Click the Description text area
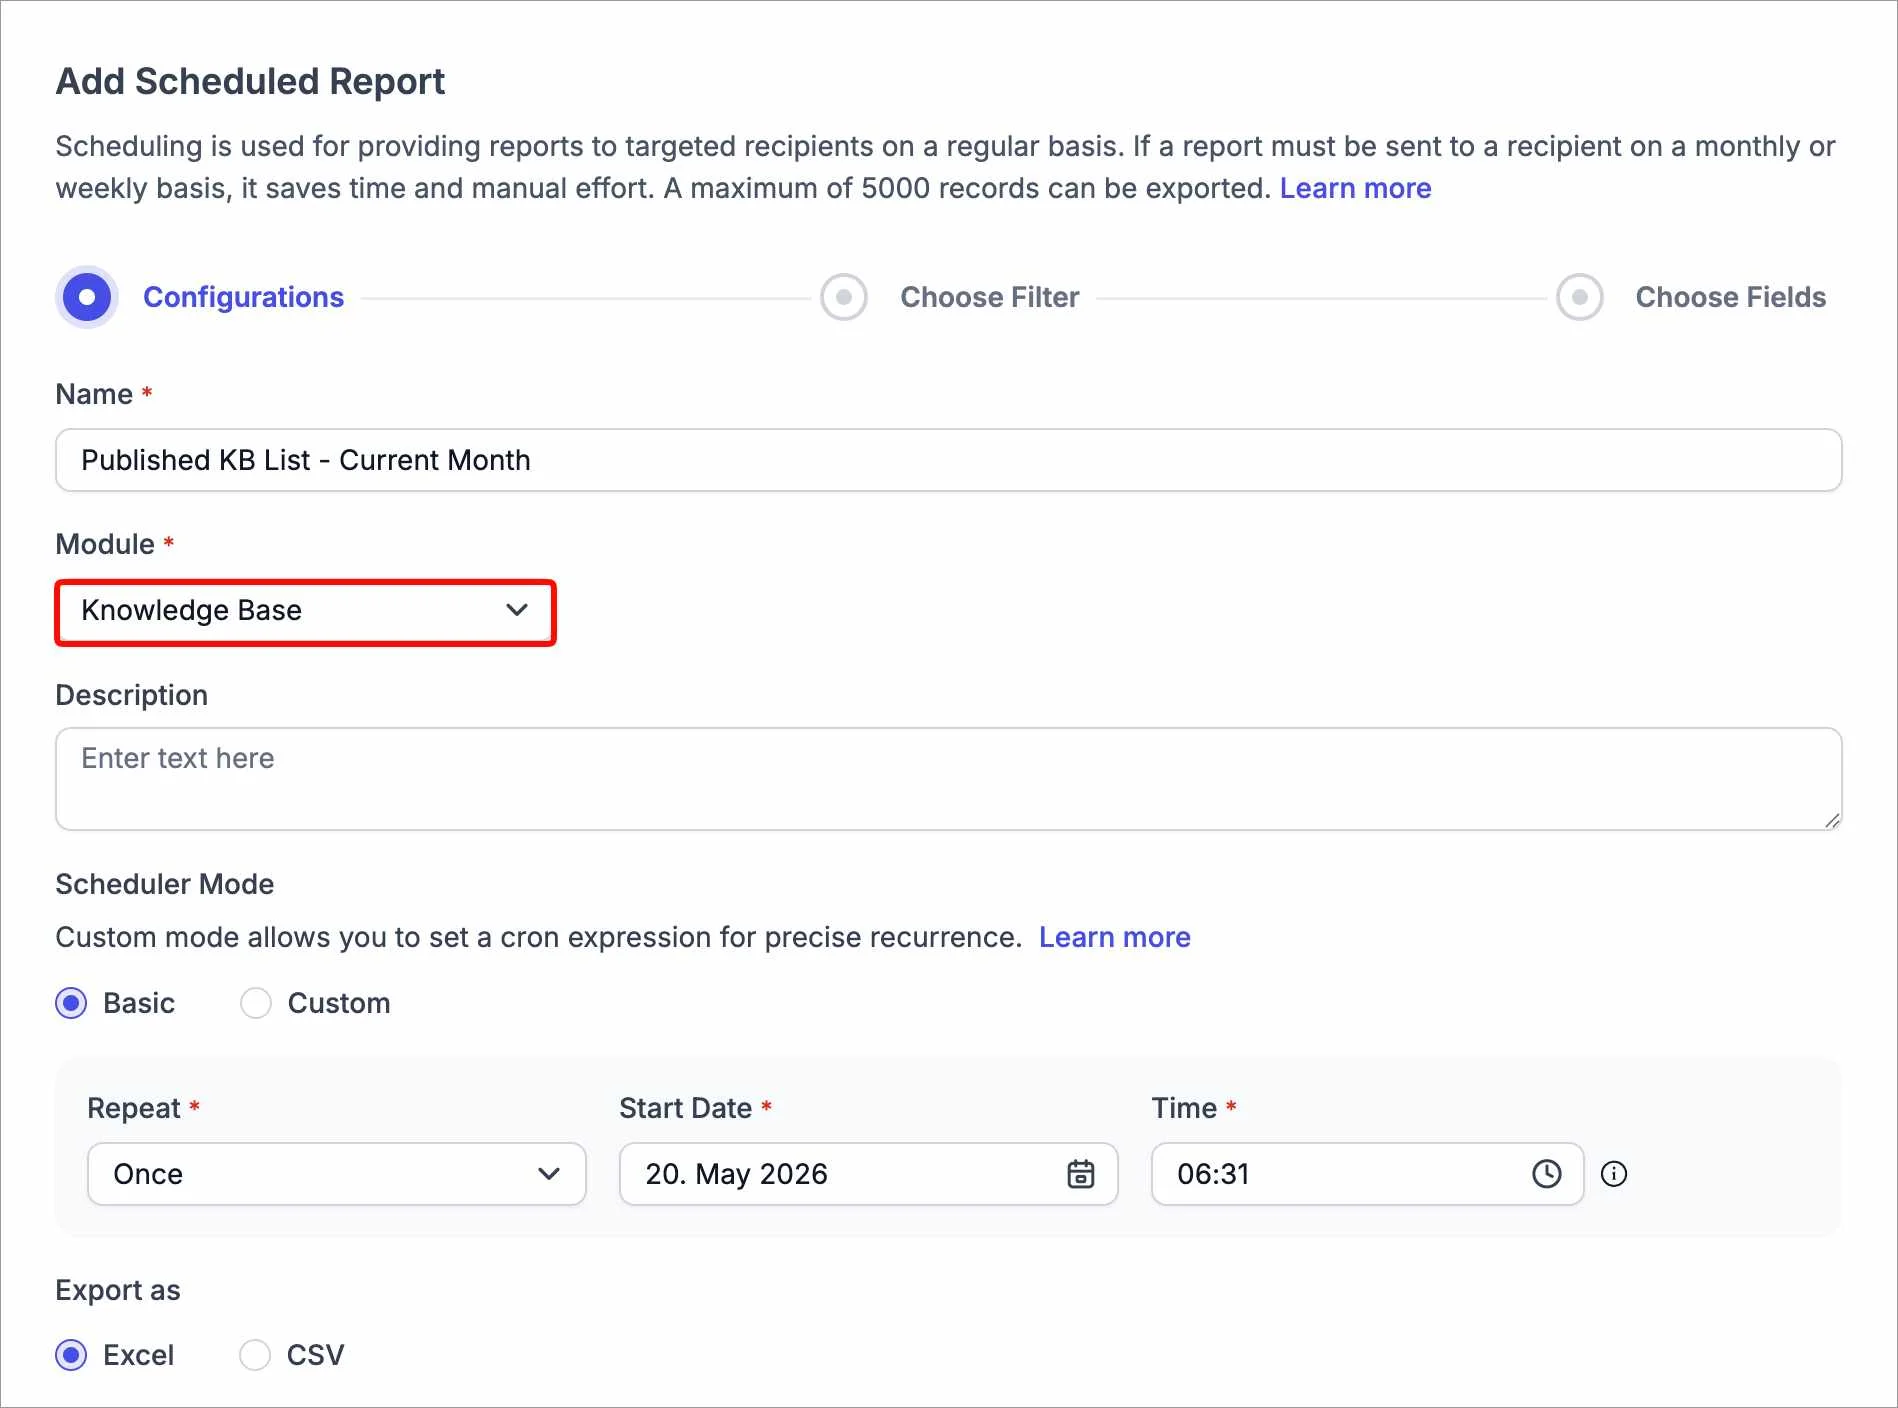 (x=949, y=779)
